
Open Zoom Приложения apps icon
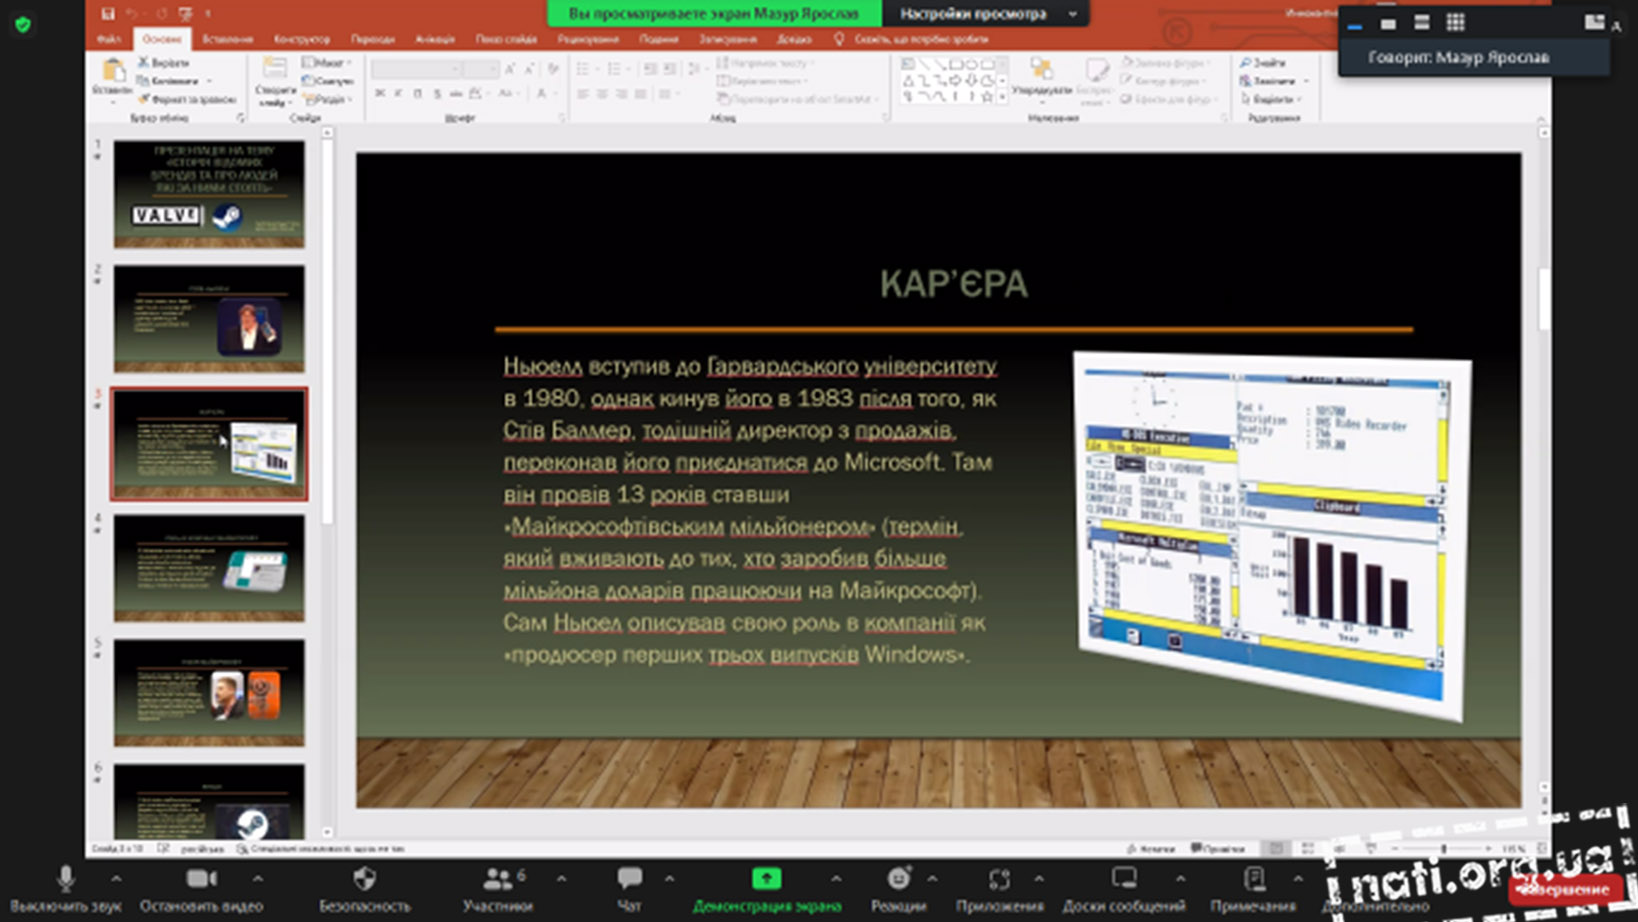[x=999, y=878]
